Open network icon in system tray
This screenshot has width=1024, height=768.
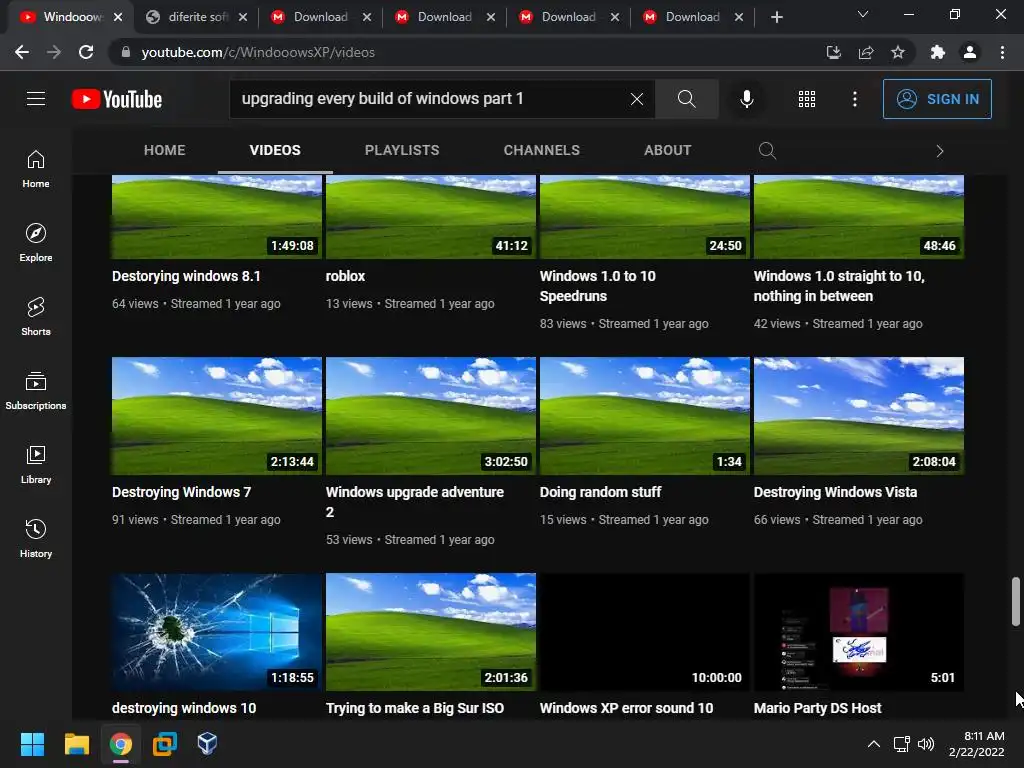(902, 744)
